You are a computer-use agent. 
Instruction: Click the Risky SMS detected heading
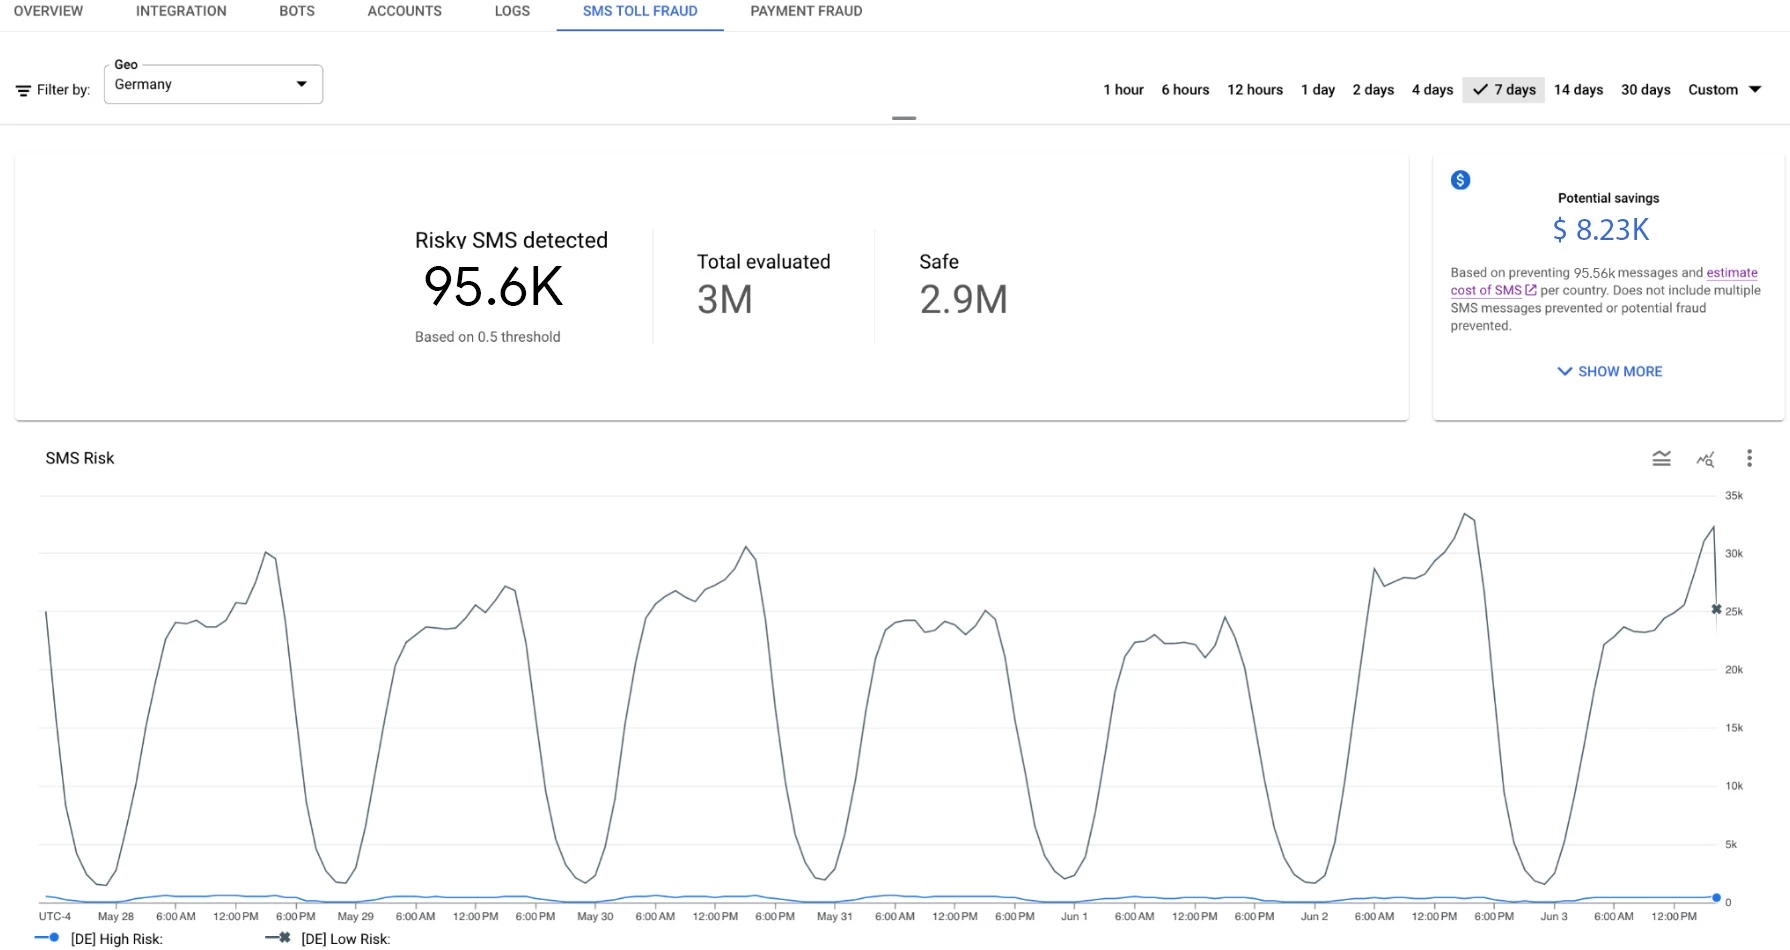click(x=511, y=240)
